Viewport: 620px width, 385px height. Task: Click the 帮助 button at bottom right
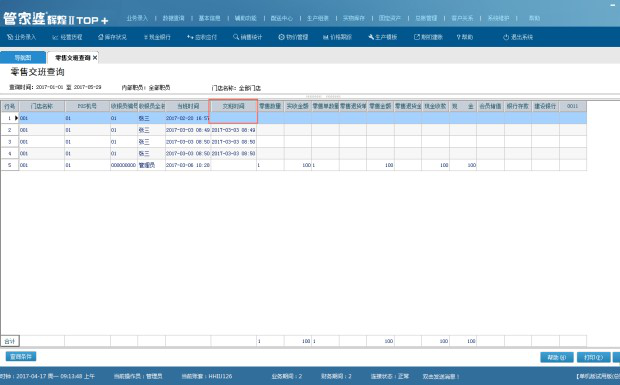click(557, 357)
